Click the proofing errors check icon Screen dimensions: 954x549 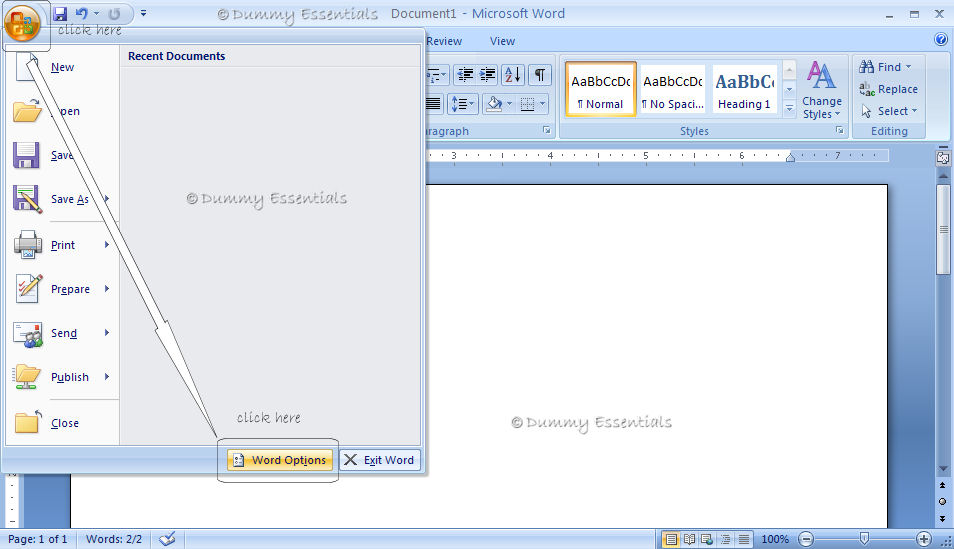[x=167, y=539]
